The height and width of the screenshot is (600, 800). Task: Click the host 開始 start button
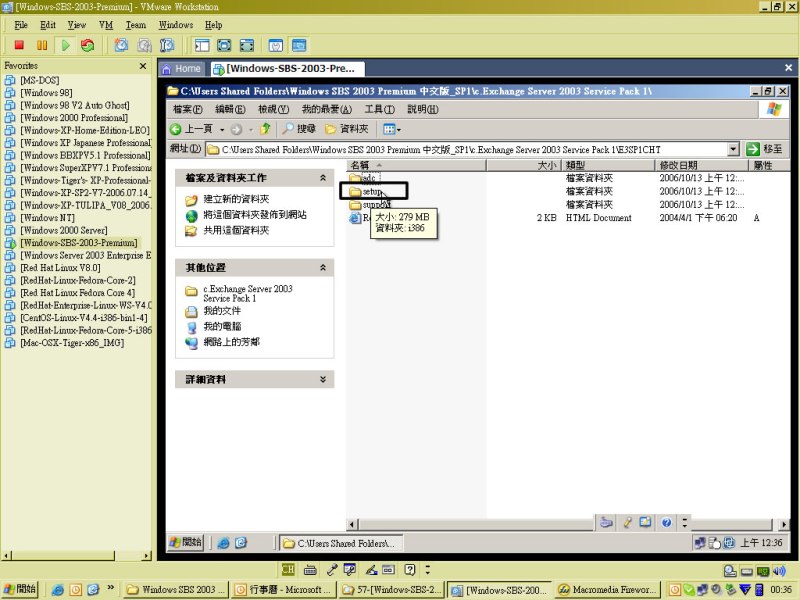19,589
